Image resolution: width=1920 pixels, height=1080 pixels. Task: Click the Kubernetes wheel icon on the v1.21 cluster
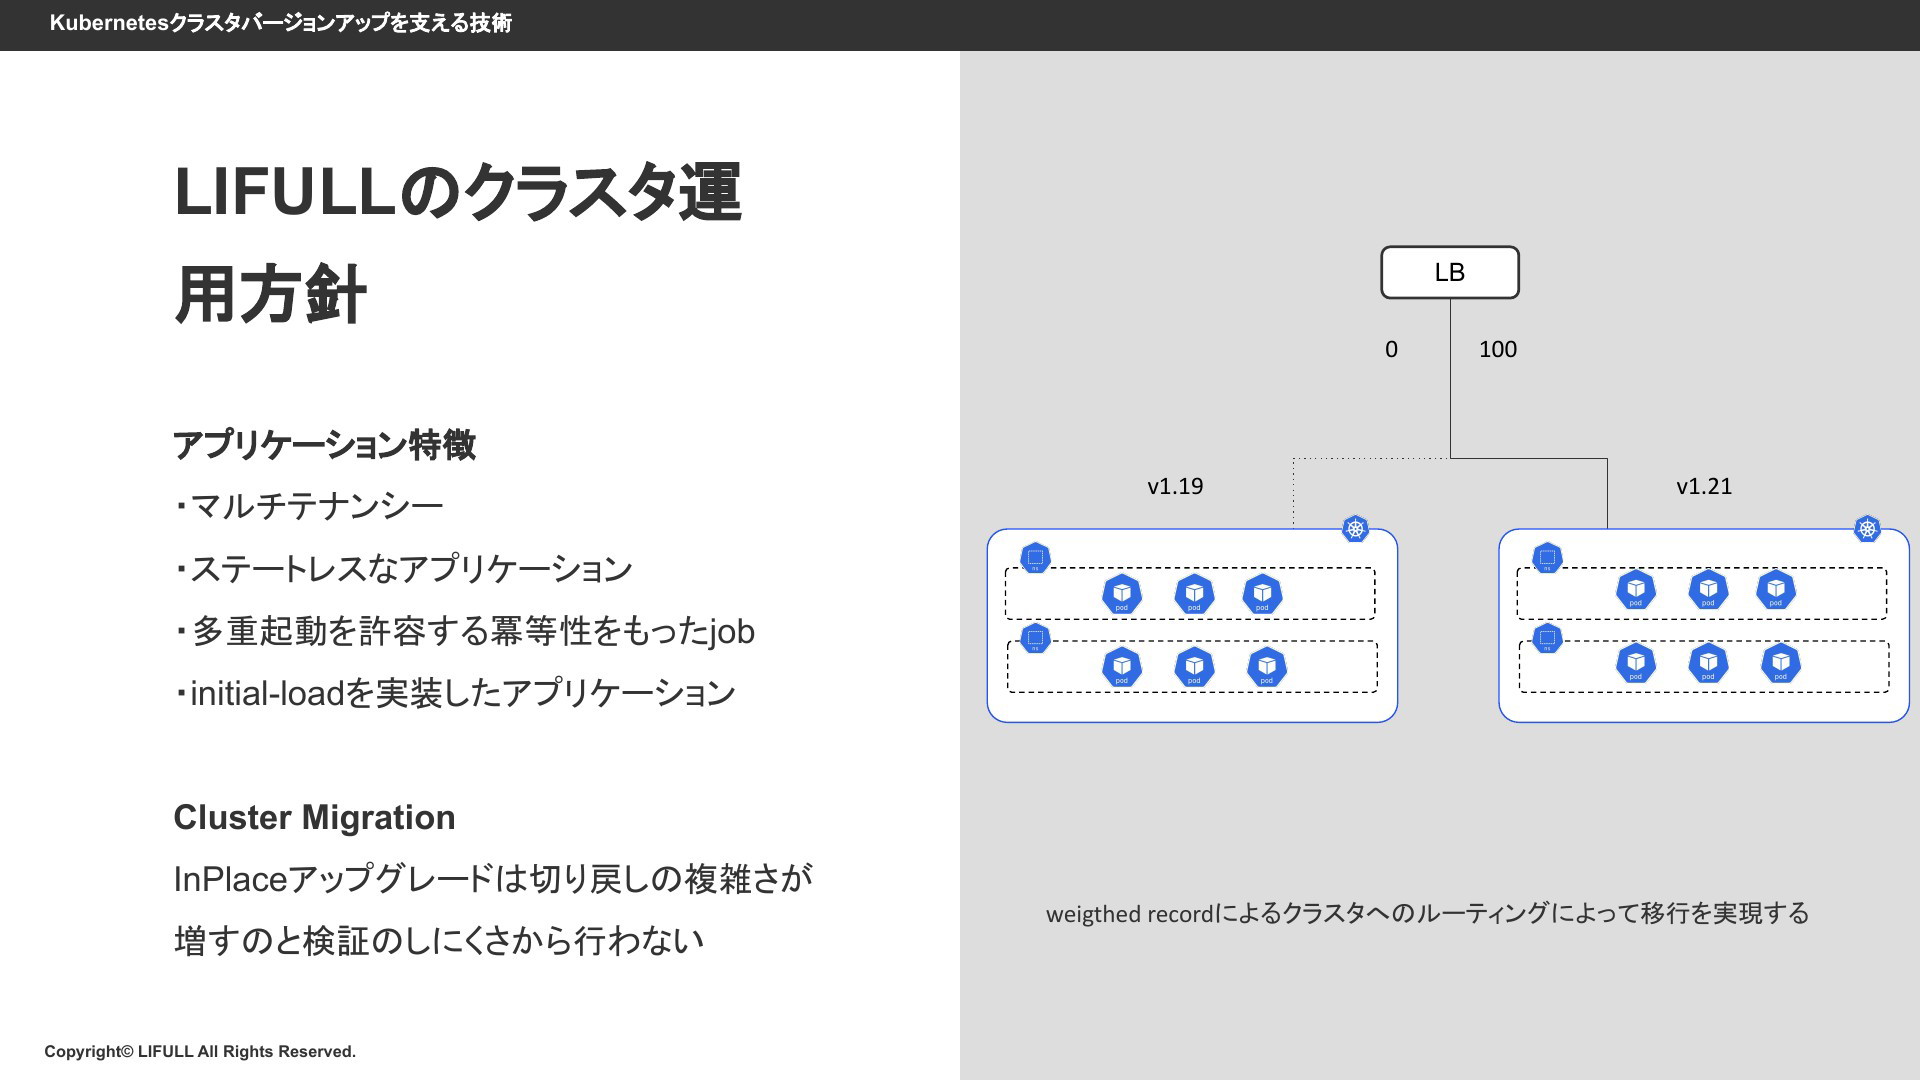click(x=1867, y=529)
